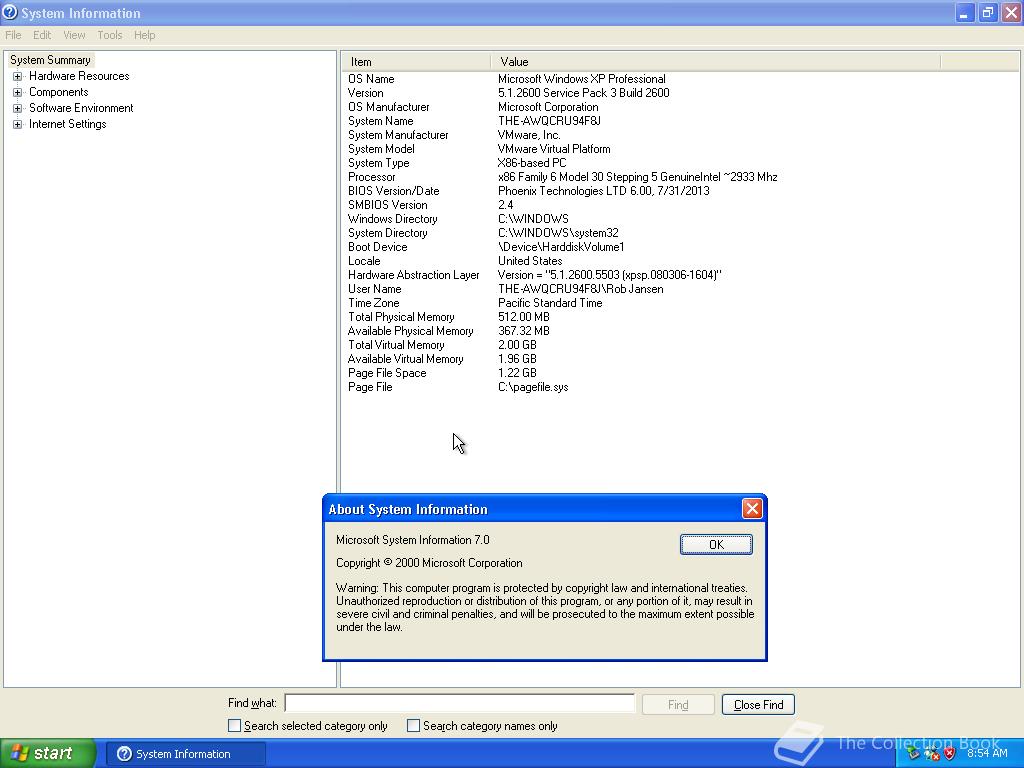The image size is (1024, 768).
Task: Select Software Environment tree item label
Action: point(81,108)
